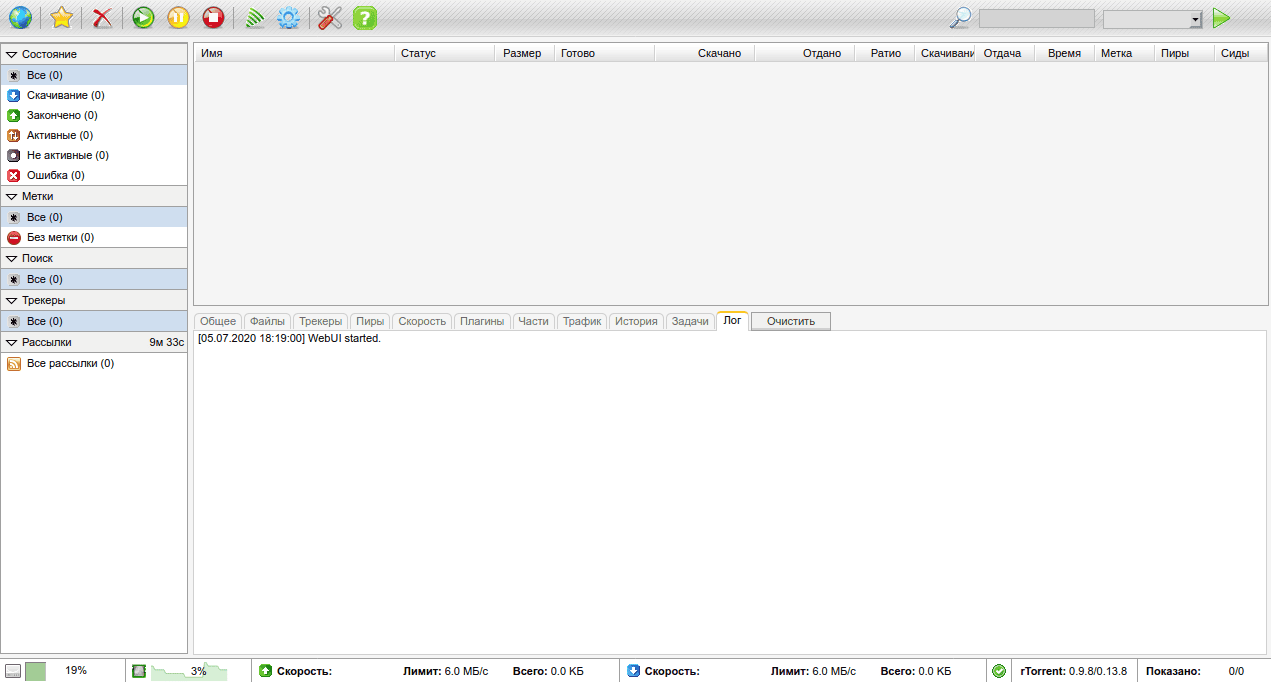Sort by the Ратио column header
The height and width of the screenshot is (682, 1271).
click(x=884, y=53)
